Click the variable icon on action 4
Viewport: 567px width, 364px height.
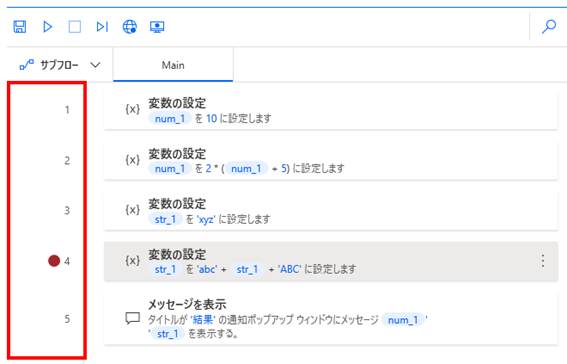click(x=132, y=261)
